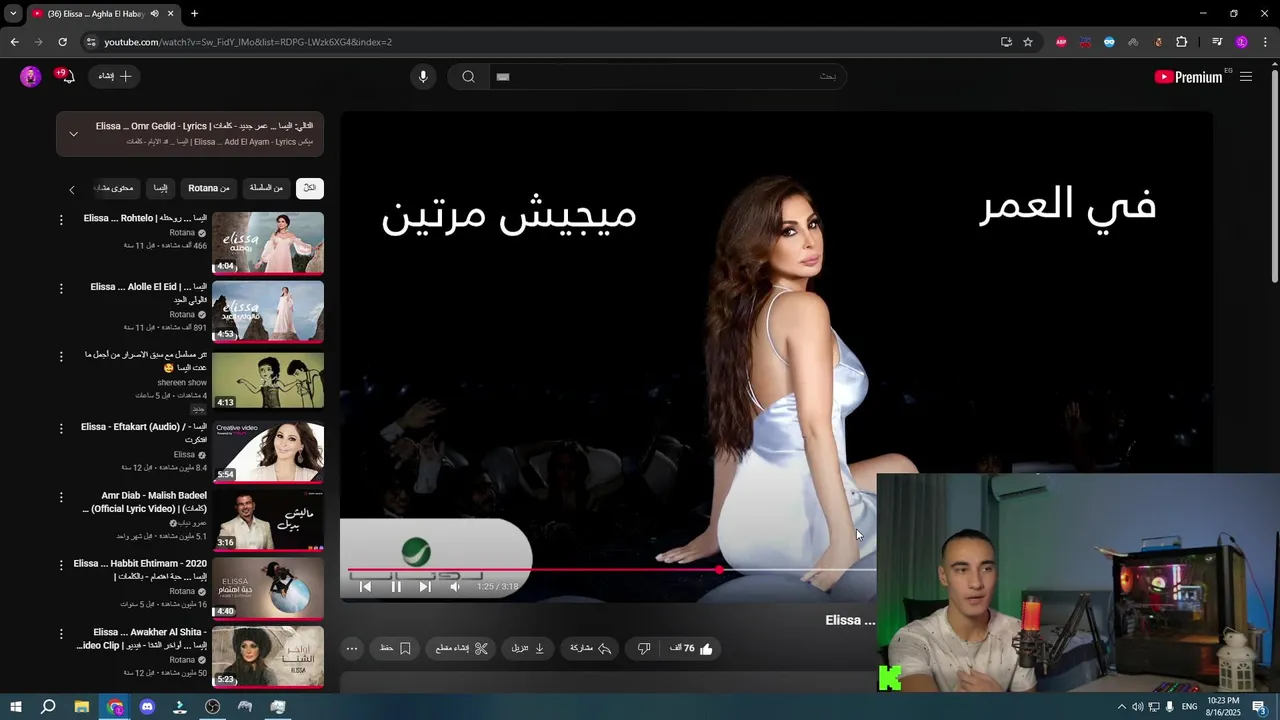Viewport: 1280px width, 720px height.
Task: Select the 'من السلسلة' filter chip
Action: click(x=266, y=188)
